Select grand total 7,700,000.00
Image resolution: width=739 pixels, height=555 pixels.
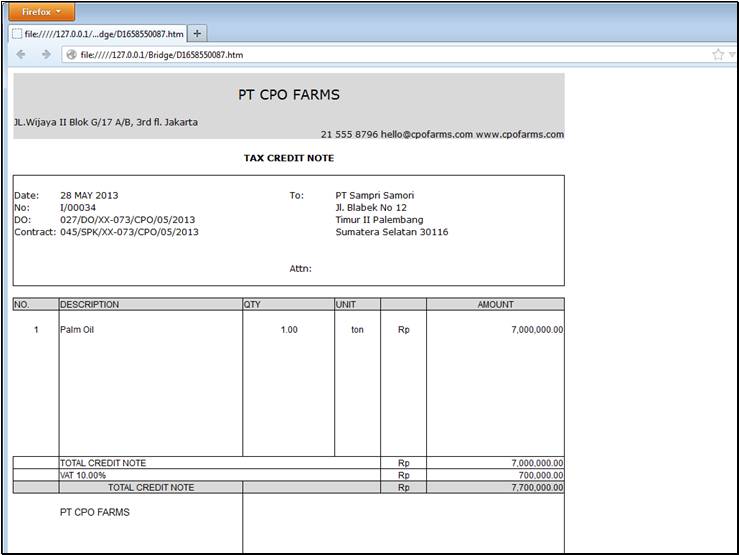click(x=537, y=487)
